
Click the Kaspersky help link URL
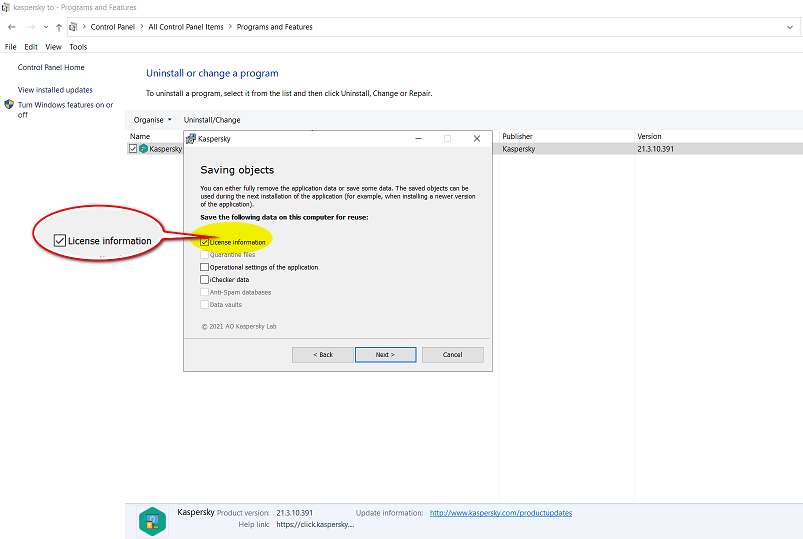(x=315, y=524)
